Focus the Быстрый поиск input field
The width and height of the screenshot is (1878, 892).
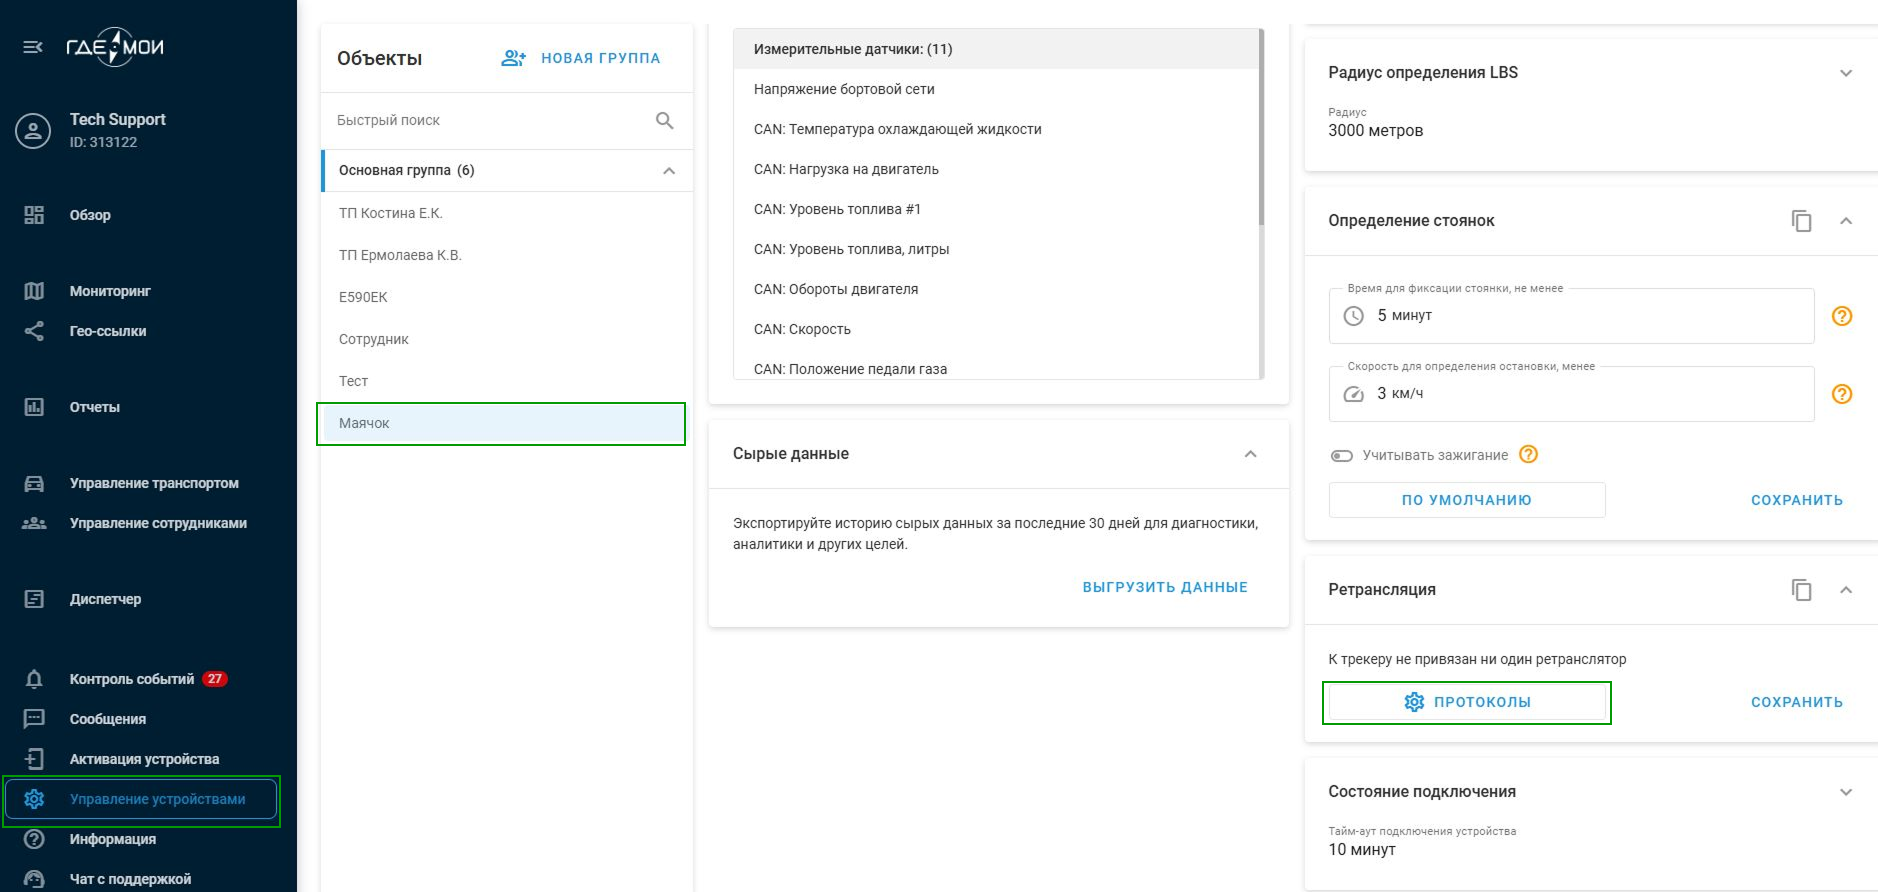[x=490, y=121]
